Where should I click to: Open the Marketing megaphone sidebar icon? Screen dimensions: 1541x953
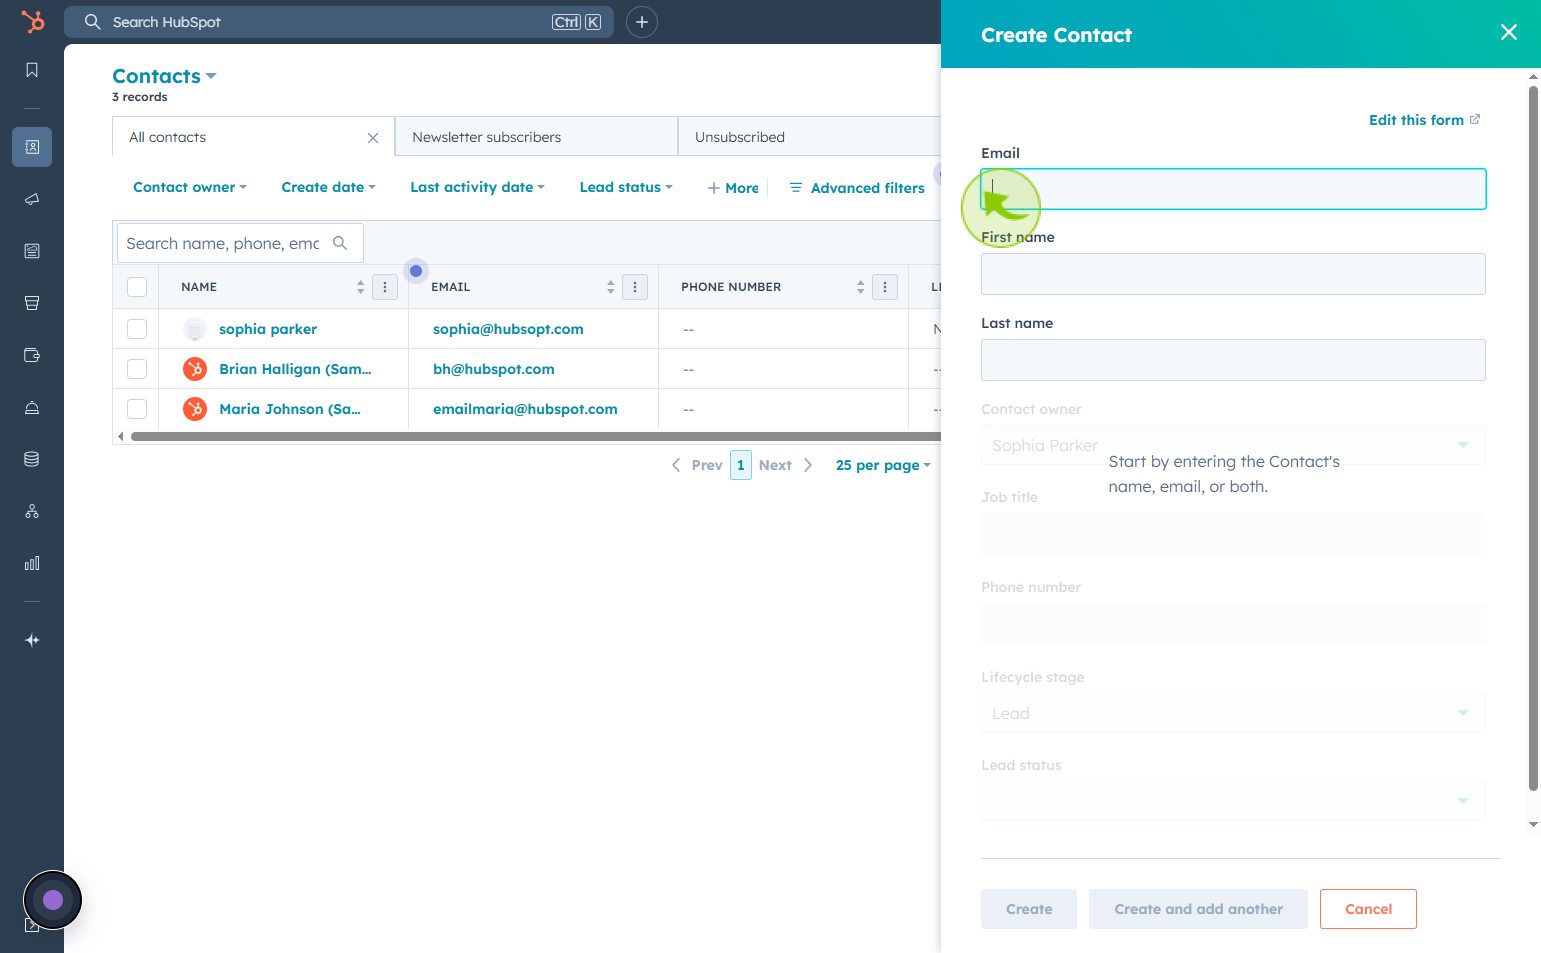[x=32, y=199]
